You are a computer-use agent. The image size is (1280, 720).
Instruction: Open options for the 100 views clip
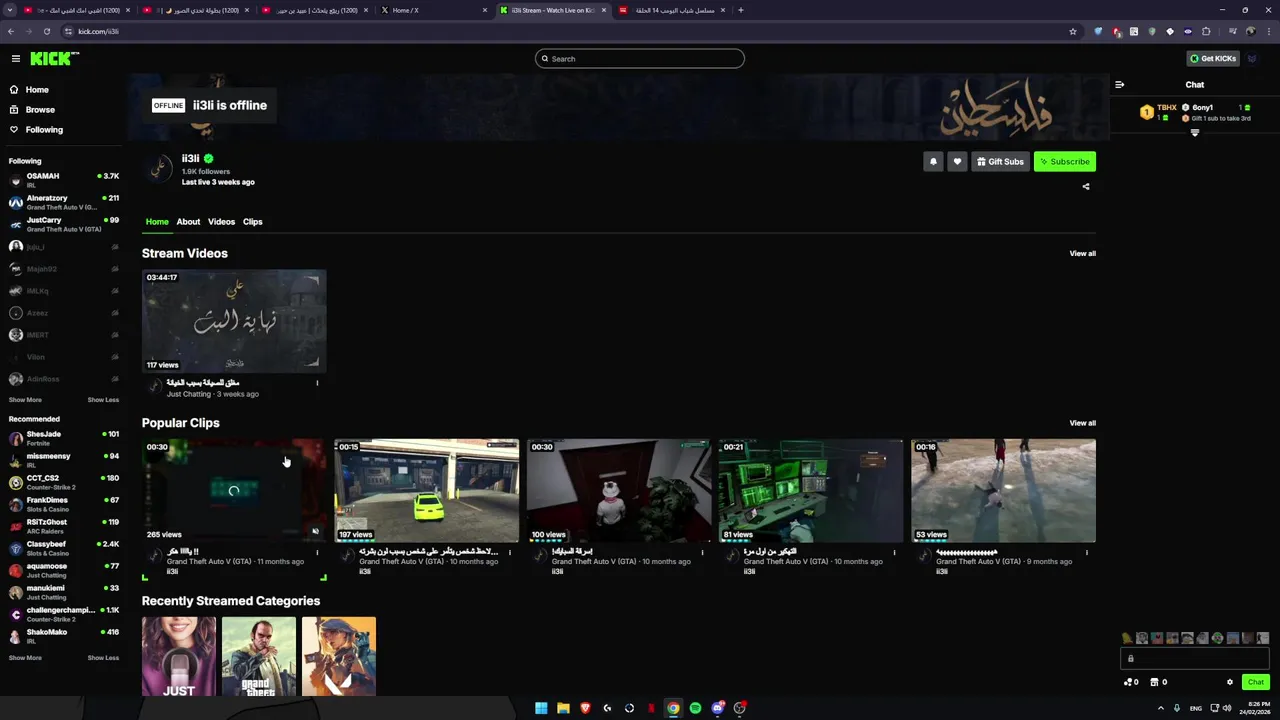click(x=702, y=552)
